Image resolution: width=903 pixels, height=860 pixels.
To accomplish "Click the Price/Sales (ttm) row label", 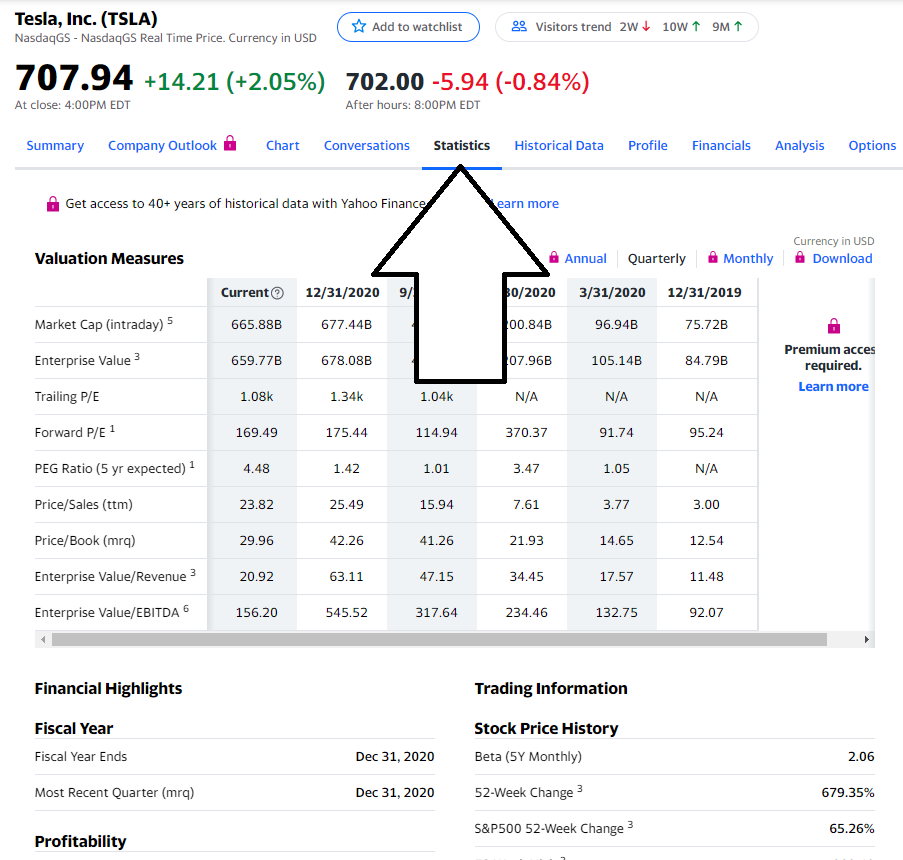I will 84,505.
